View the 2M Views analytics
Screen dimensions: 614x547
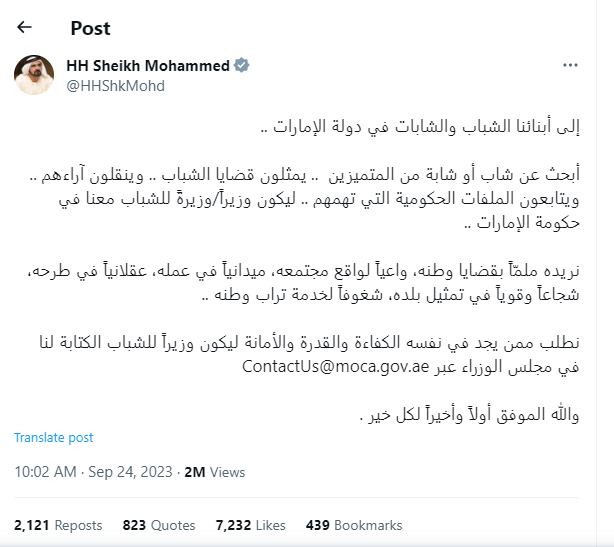[x=215, y=472]
